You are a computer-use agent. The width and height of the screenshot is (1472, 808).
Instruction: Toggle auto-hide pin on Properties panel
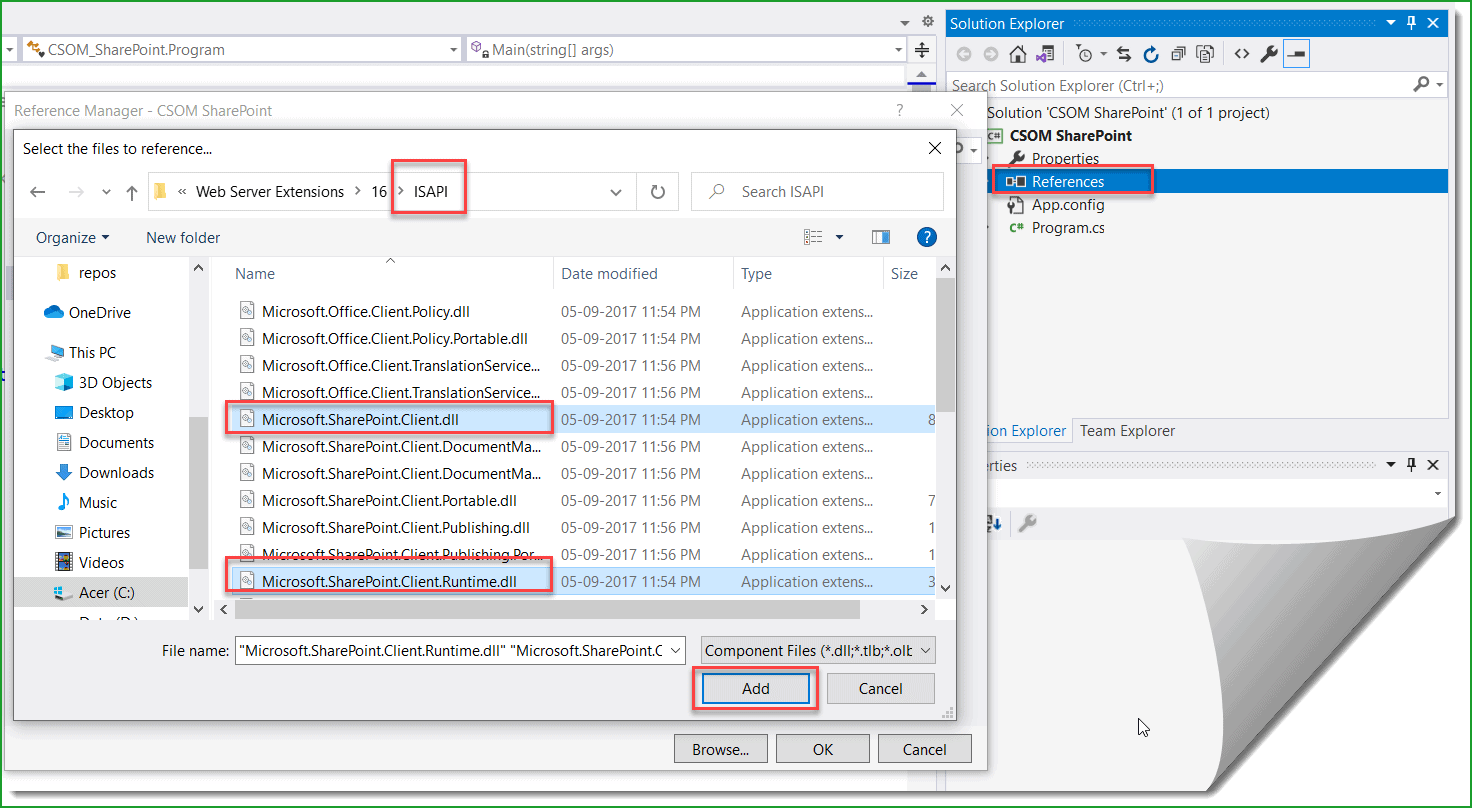pyautogui.click(x=1411, y=464)
